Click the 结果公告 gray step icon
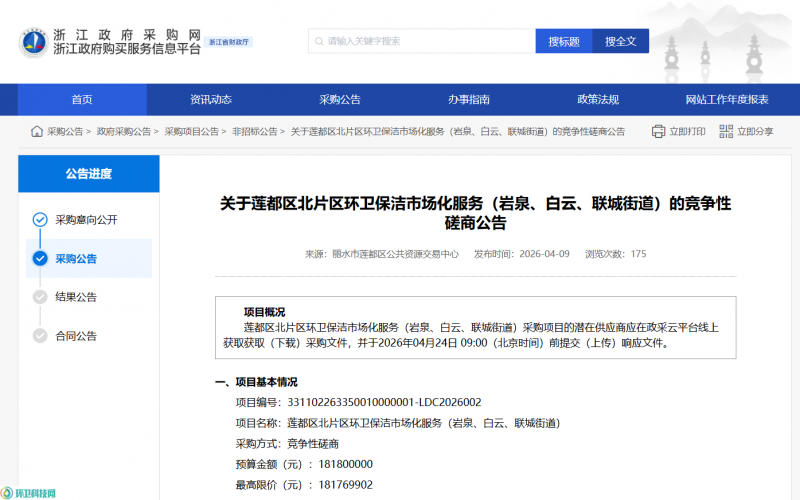This screenshot has width=800, height=500. [x=40, y=297]
